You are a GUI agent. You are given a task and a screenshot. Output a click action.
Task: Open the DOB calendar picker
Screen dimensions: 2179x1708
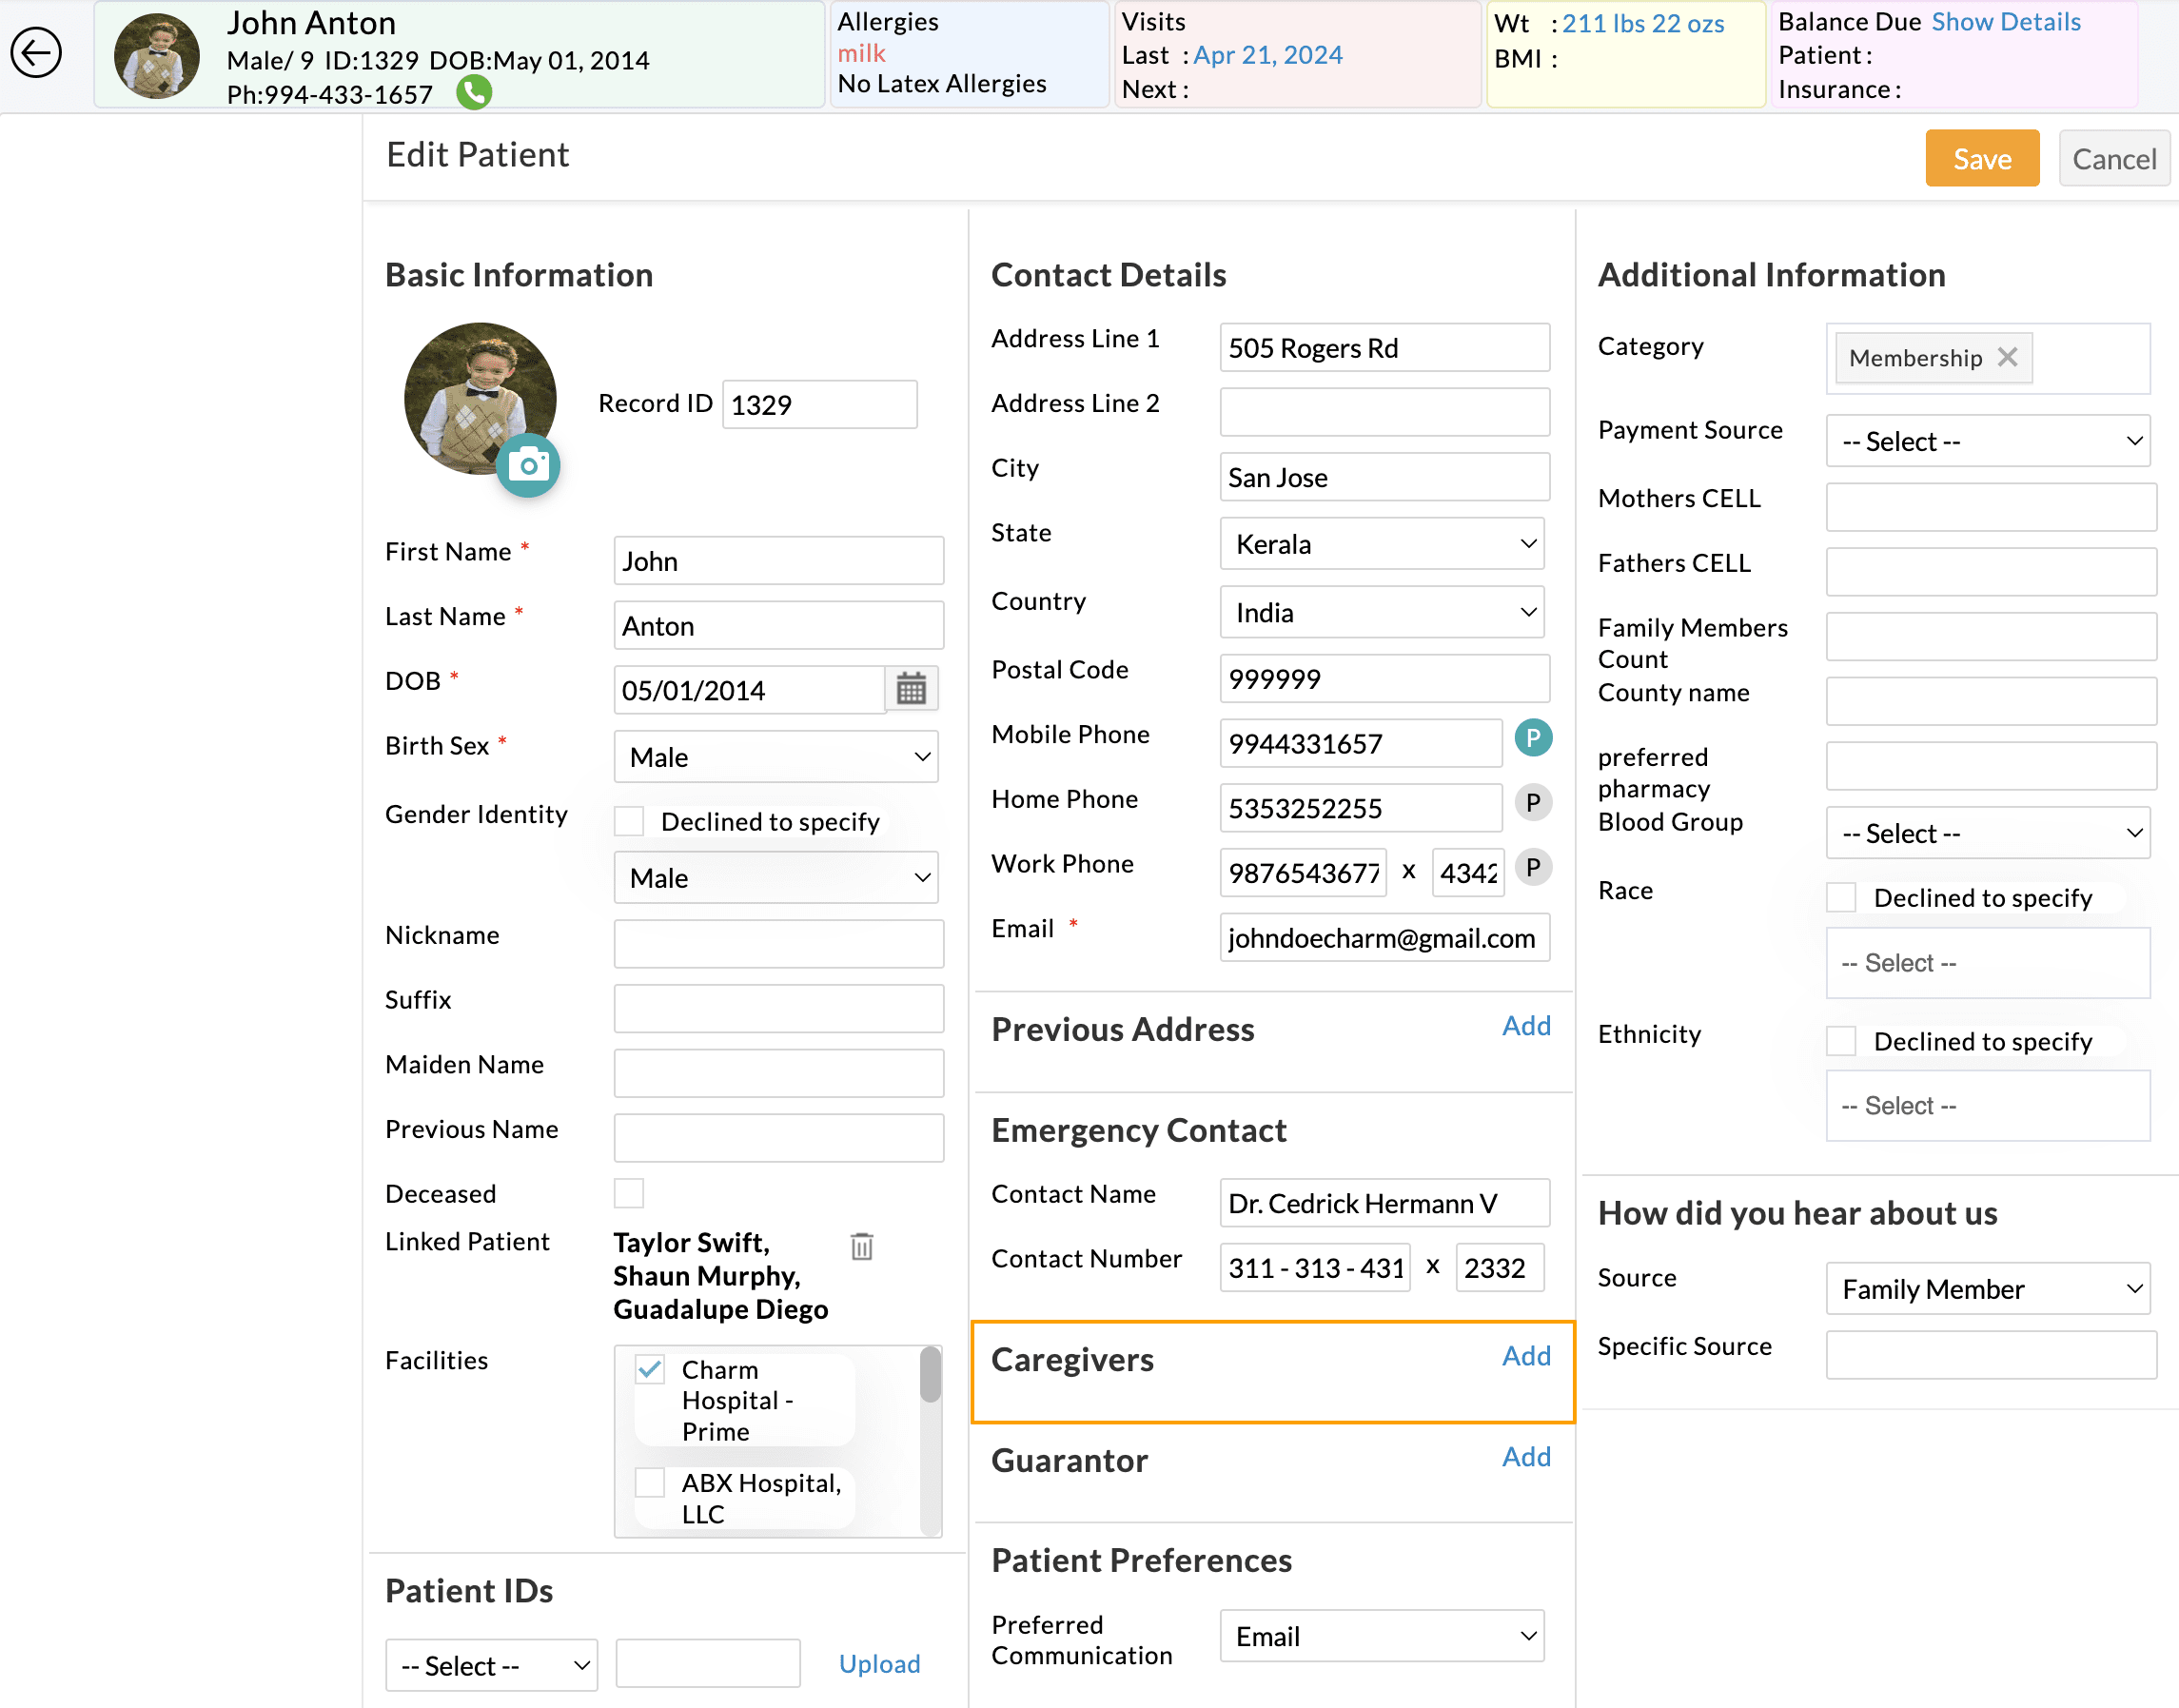[910, 689]
